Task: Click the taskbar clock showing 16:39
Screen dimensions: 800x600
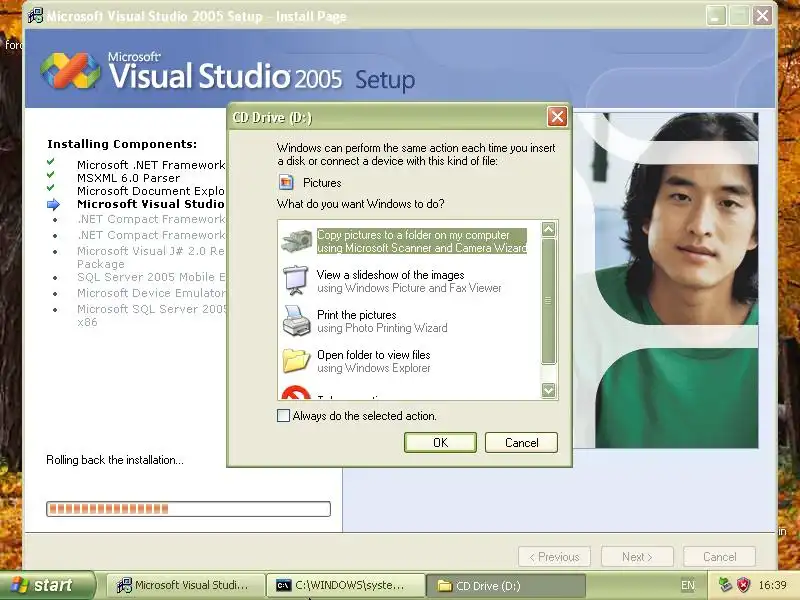Action: [x=772, y=585]
